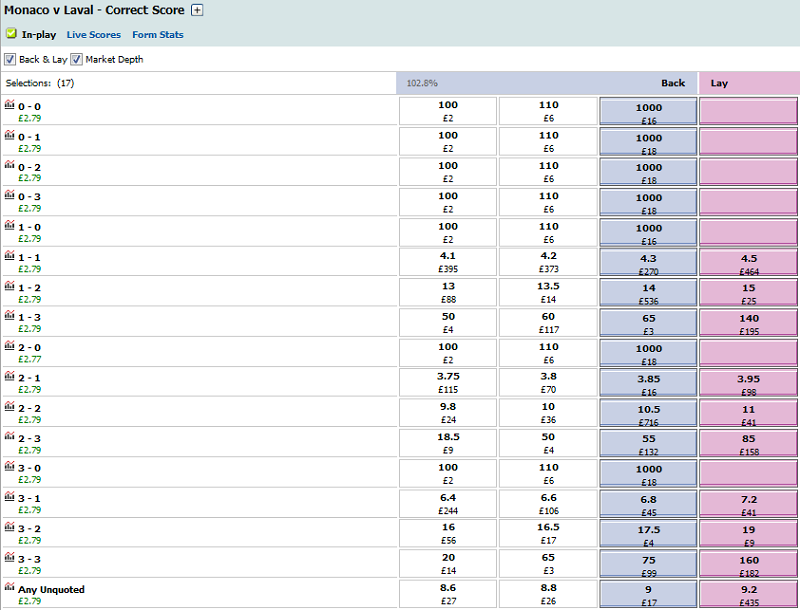Viewport: 800px width, 610px height.
Task: Open the Form Stats link
Action: point(158,35)
